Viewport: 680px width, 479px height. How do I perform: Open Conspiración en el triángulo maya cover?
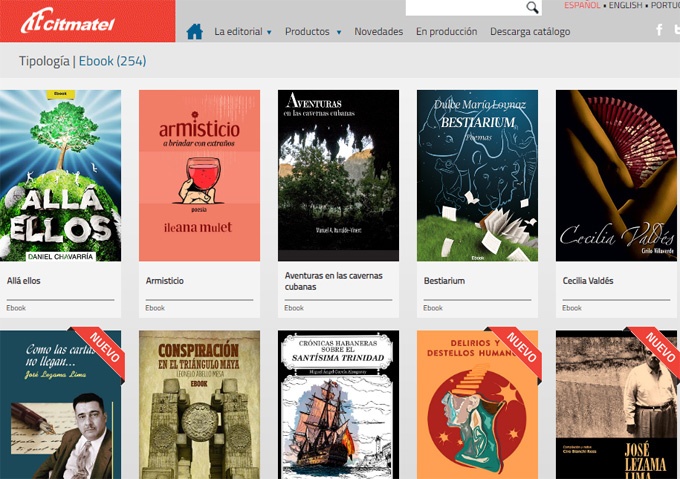(x=199, y=405)
